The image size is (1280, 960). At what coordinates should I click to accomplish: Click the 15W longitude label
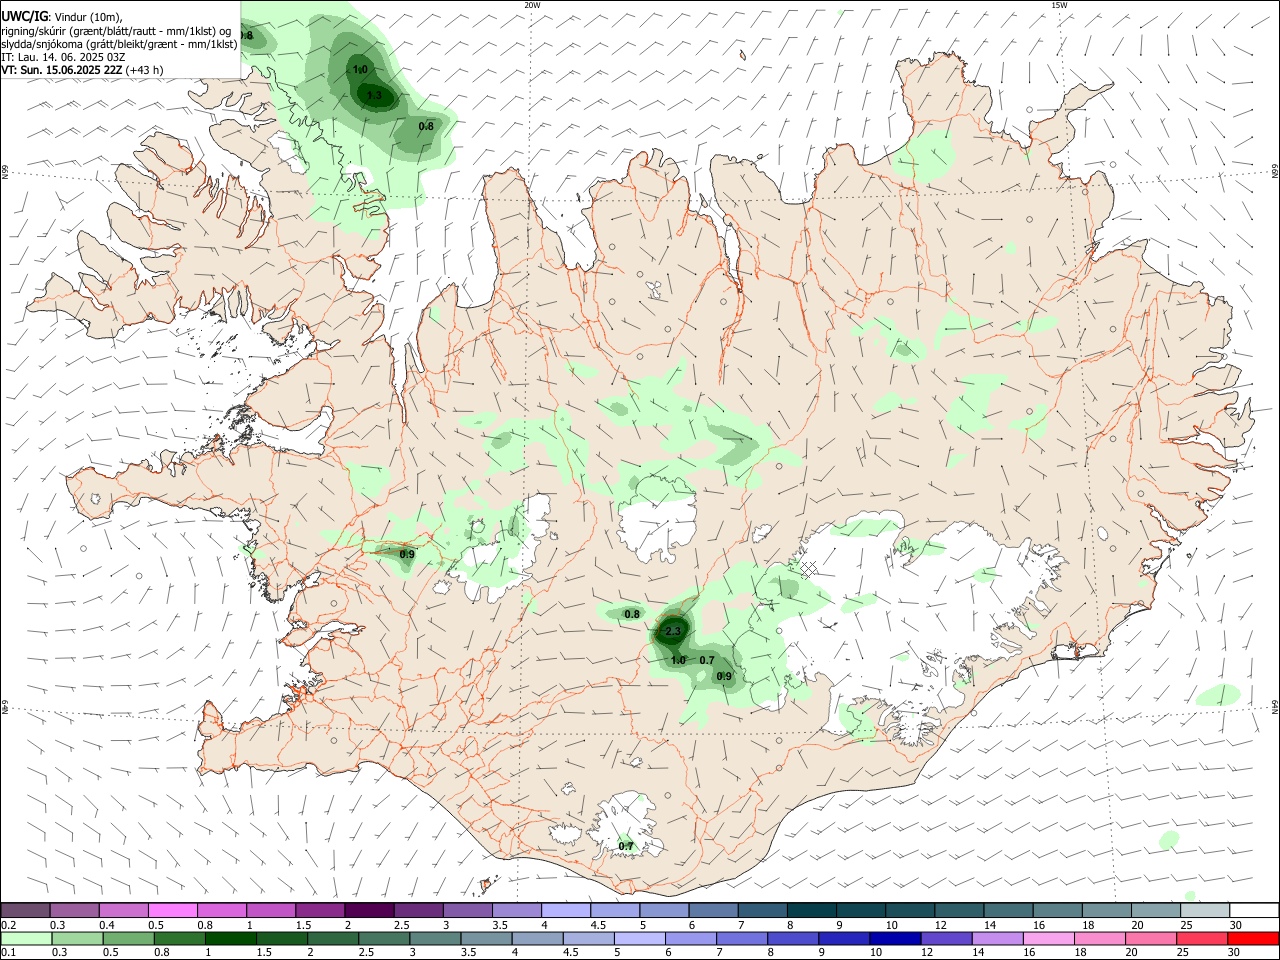click(1059, 5)
